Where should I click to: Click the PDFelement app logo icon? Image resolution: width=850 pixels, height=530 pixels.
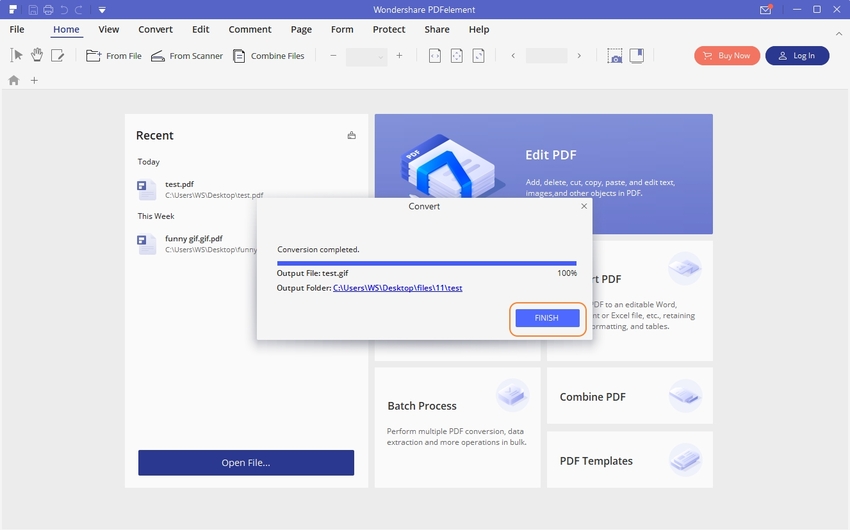pos(13,10)
